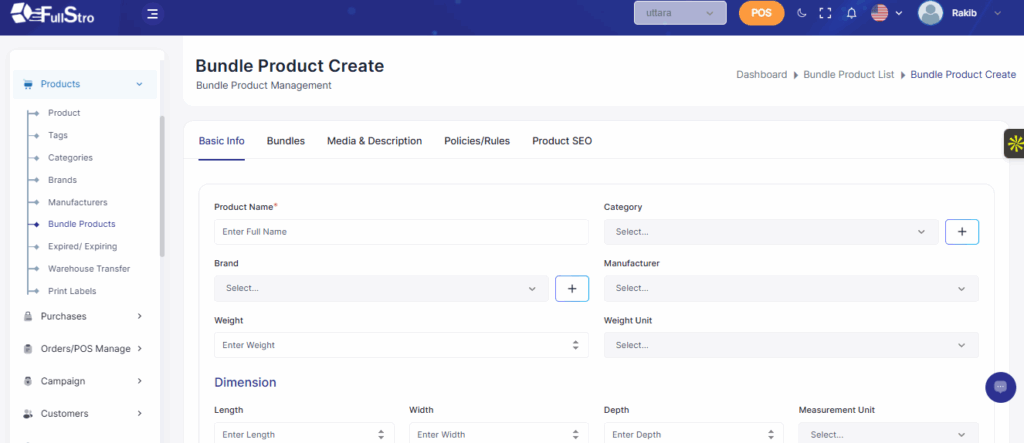Switch to the Bundles tab
Screen dimensions: 1024x443
[x=285, y=141]
